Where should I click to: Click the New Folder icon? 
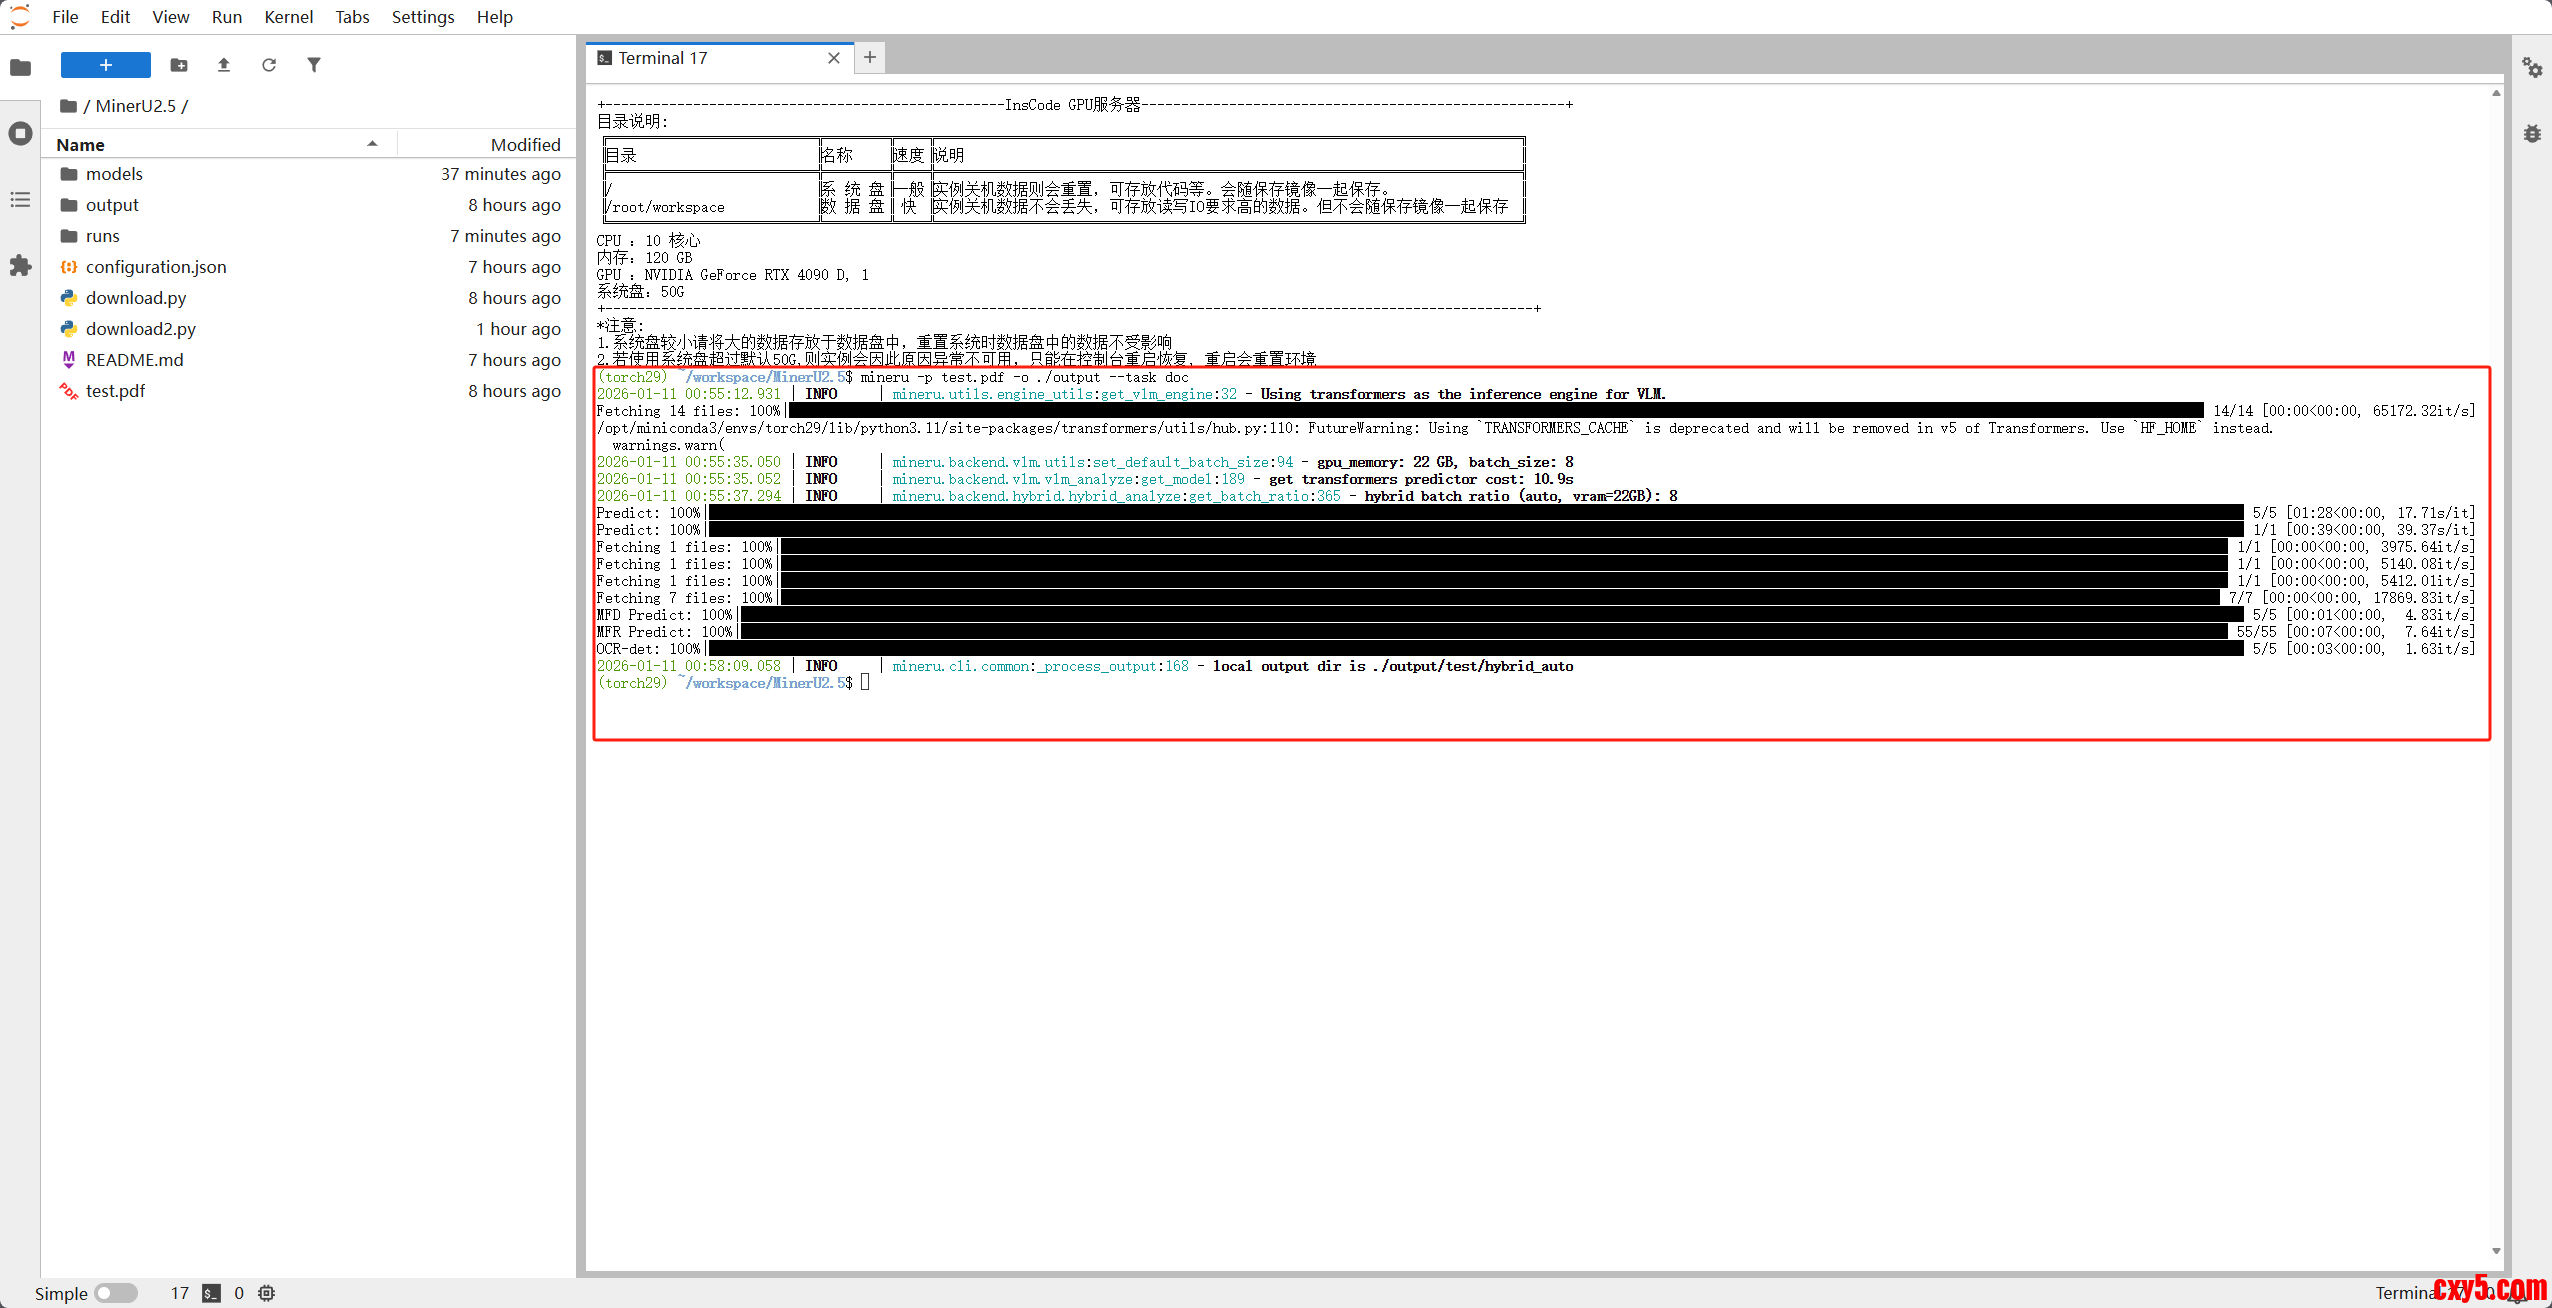pyautogui.click(x=179, y=65)
